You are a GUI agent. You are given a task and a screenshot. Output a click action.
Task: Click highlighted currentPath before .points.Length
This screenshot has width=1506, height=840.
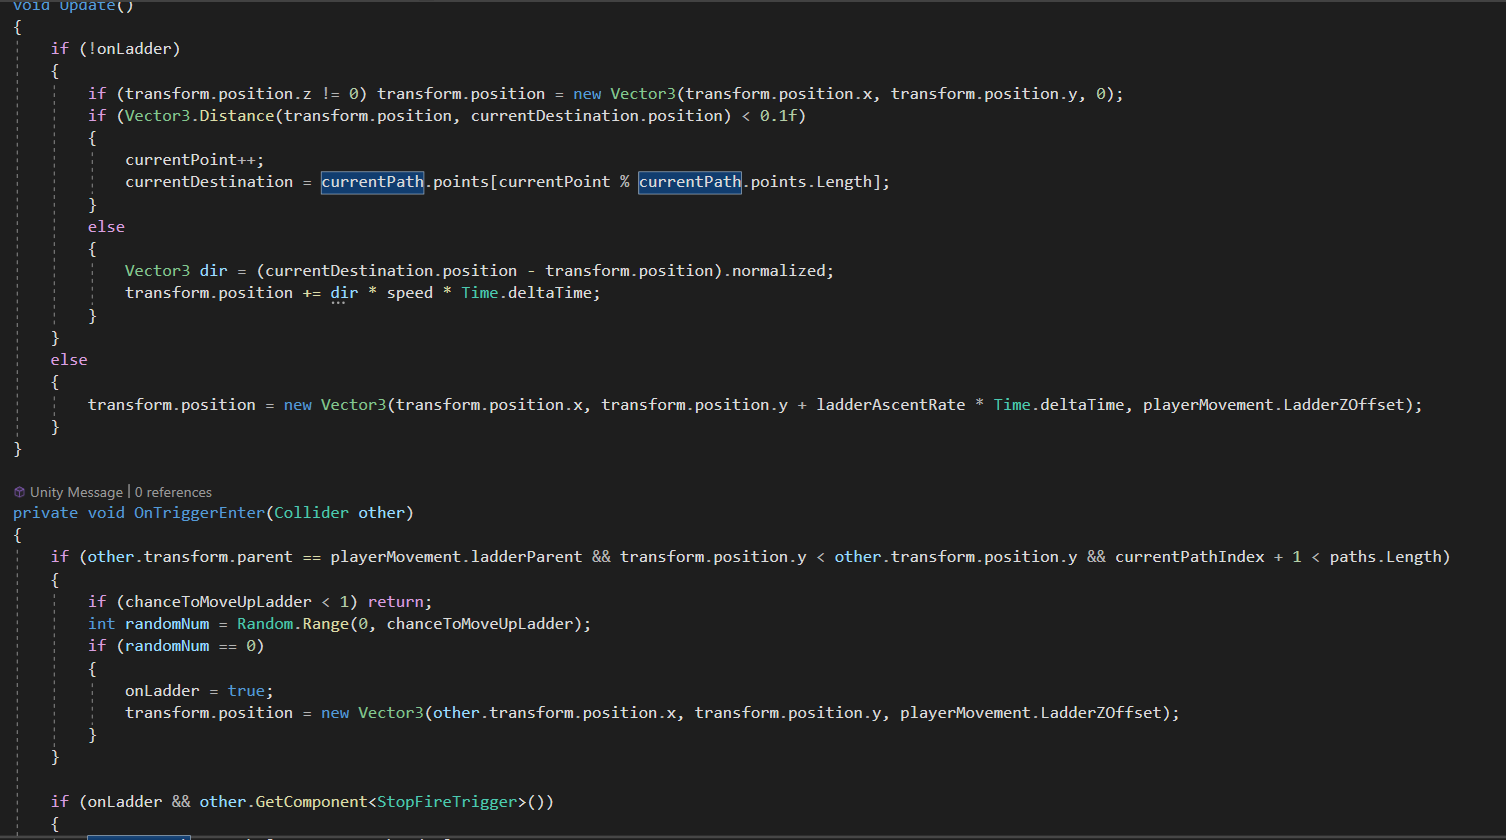coord(690,182)
